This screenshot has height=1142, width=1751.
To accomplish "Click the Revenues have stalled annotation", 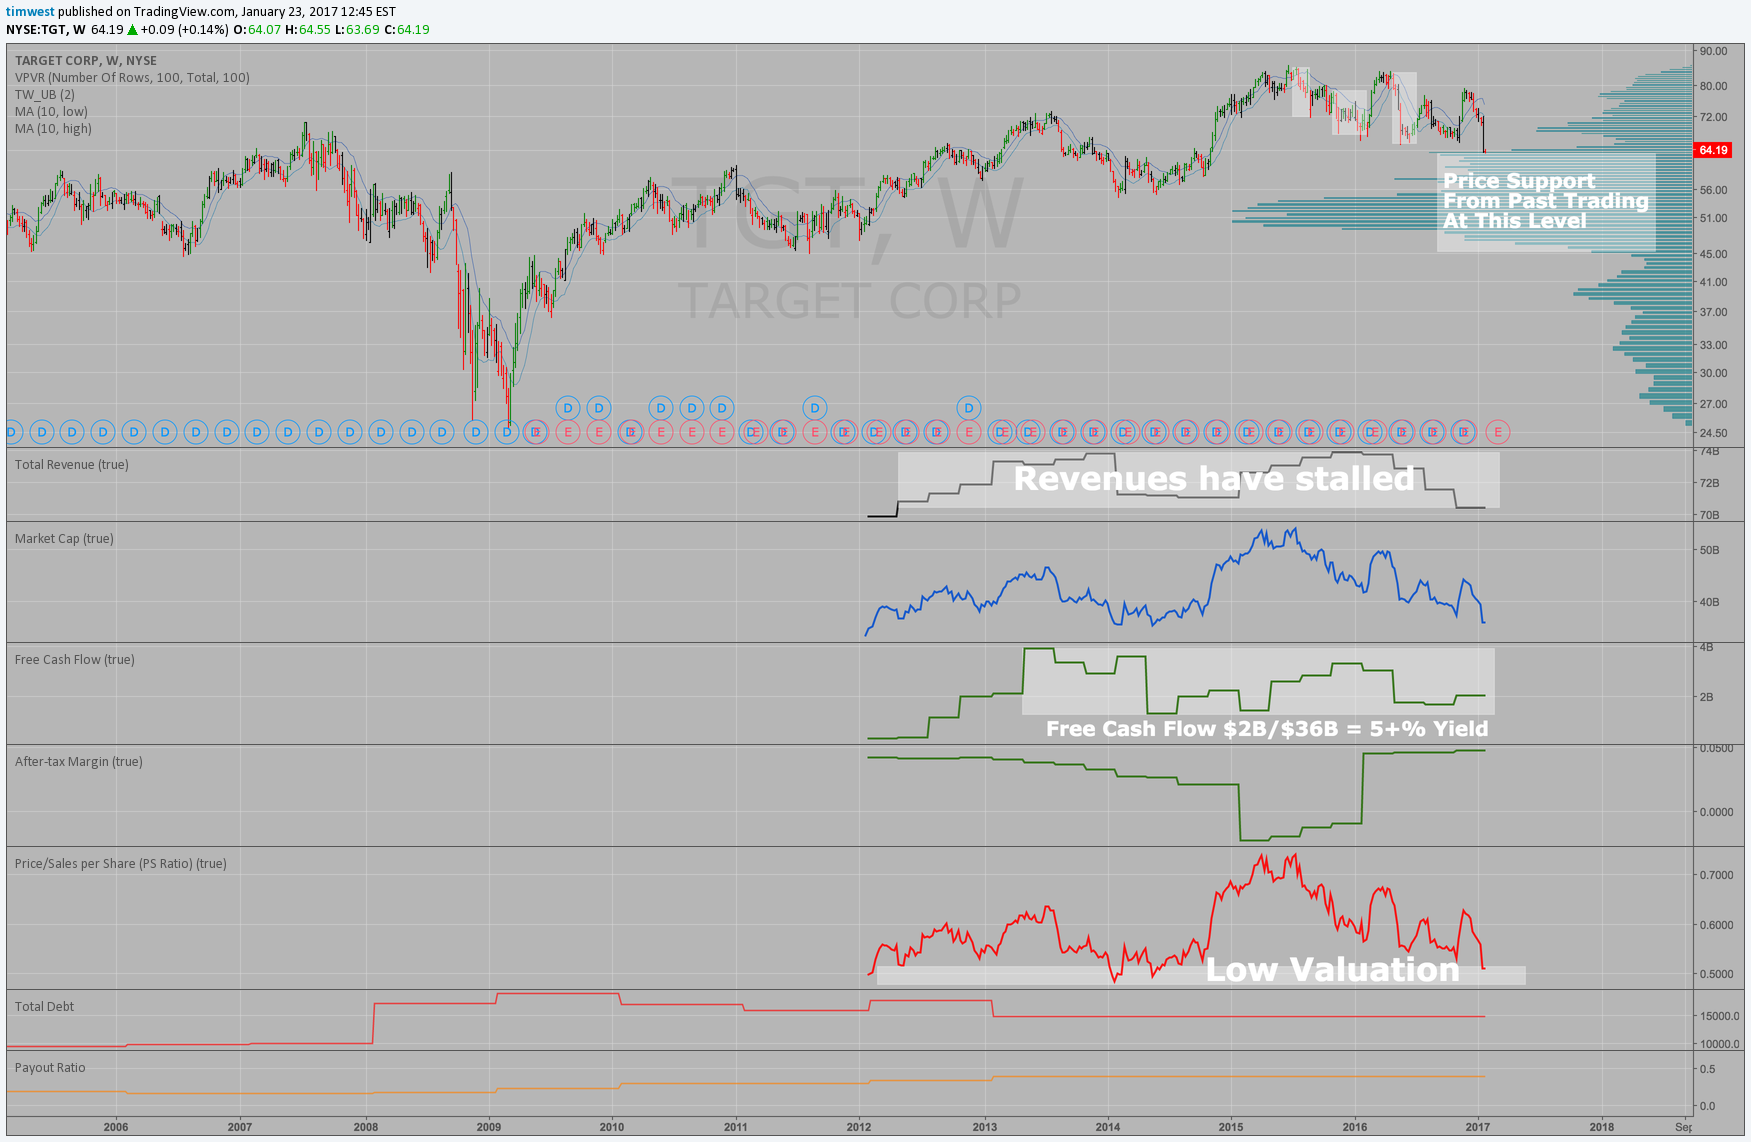I will 1214,479.
